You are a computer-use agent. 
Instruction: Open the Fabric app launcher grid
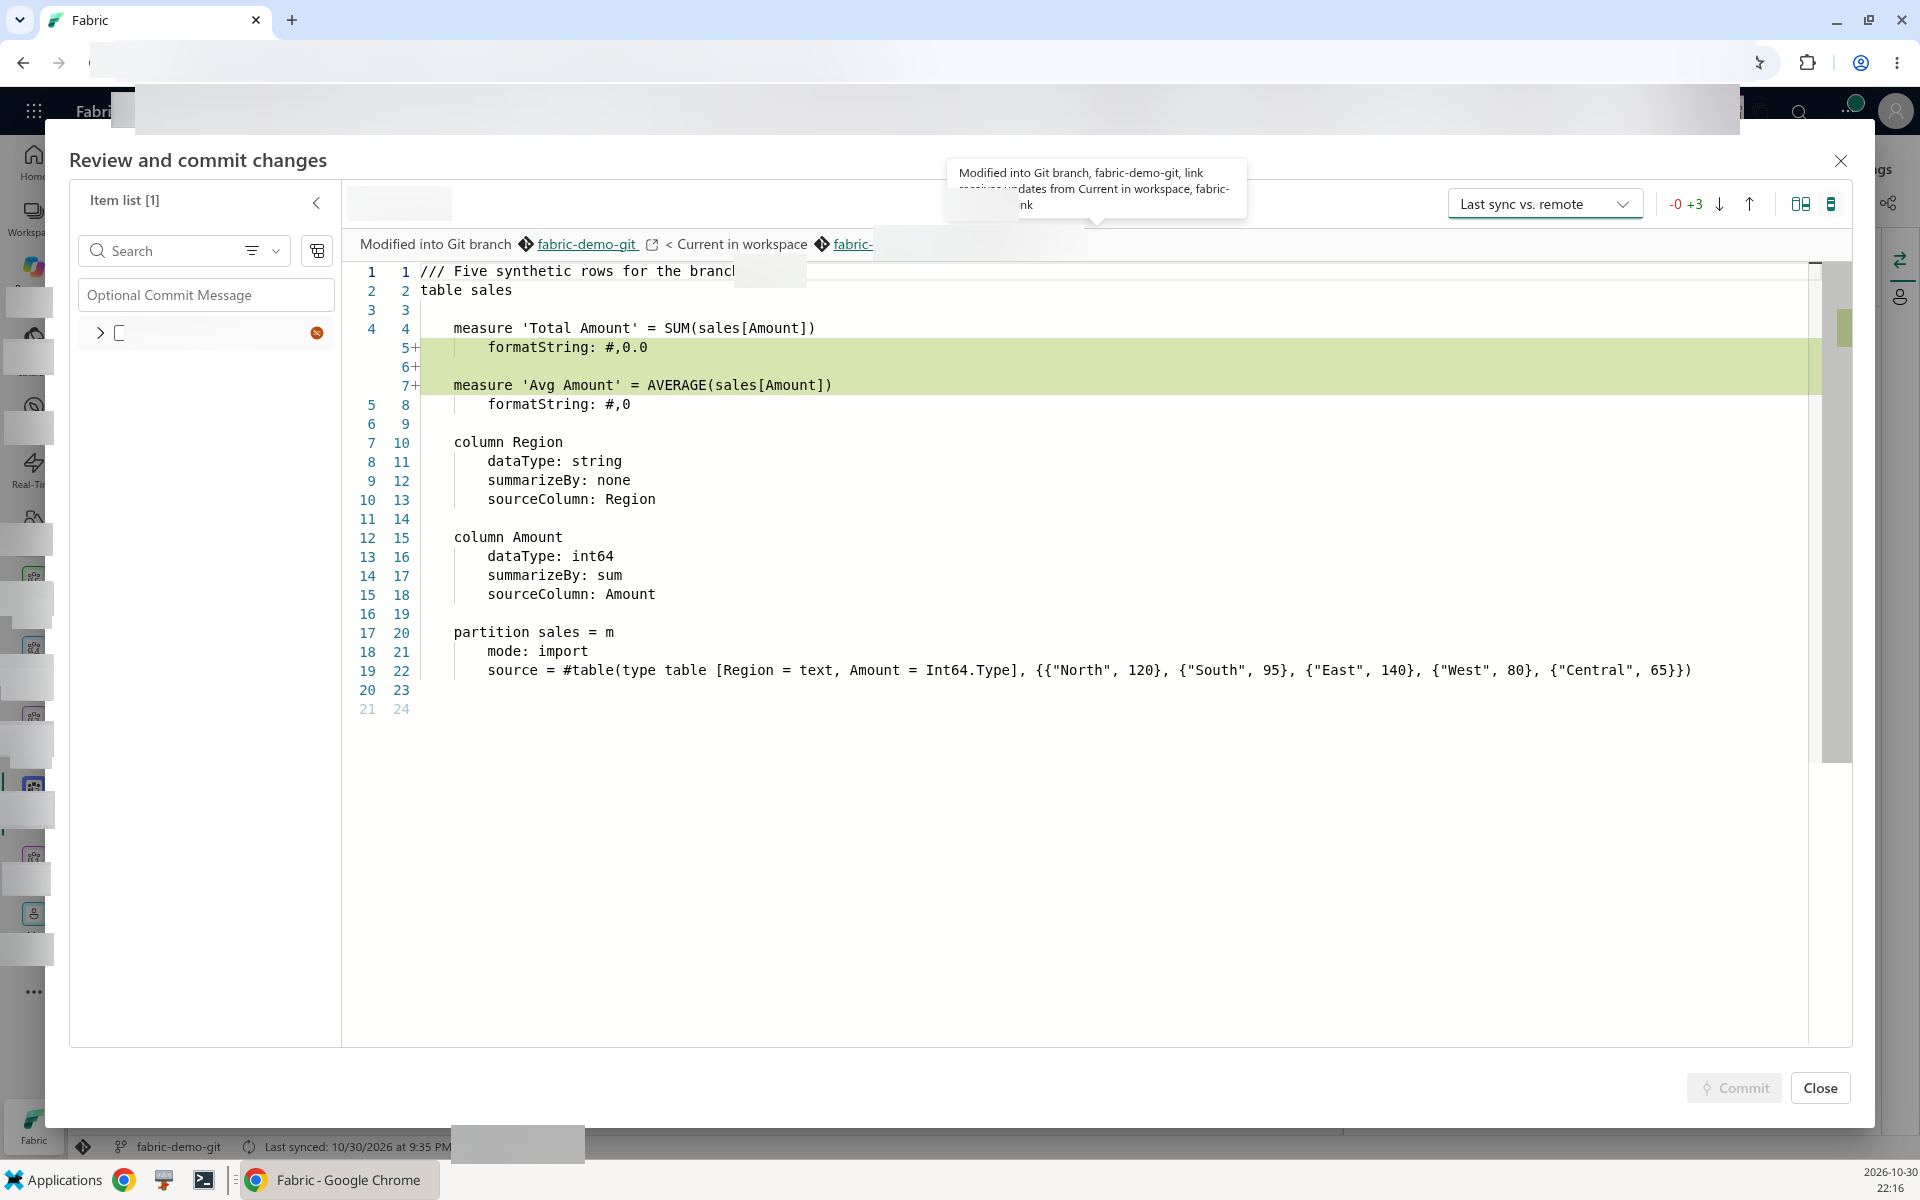click(34, 111)
